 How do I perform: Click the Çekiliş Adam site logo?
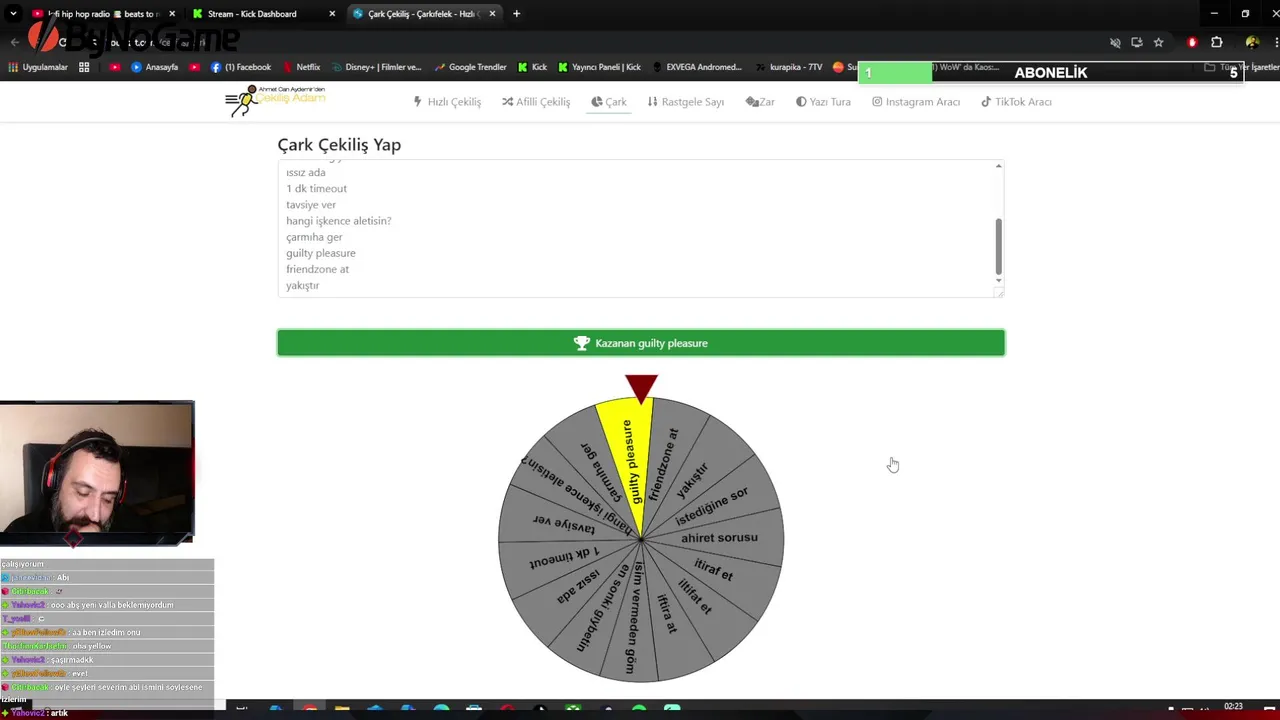[x=275, y=100]
